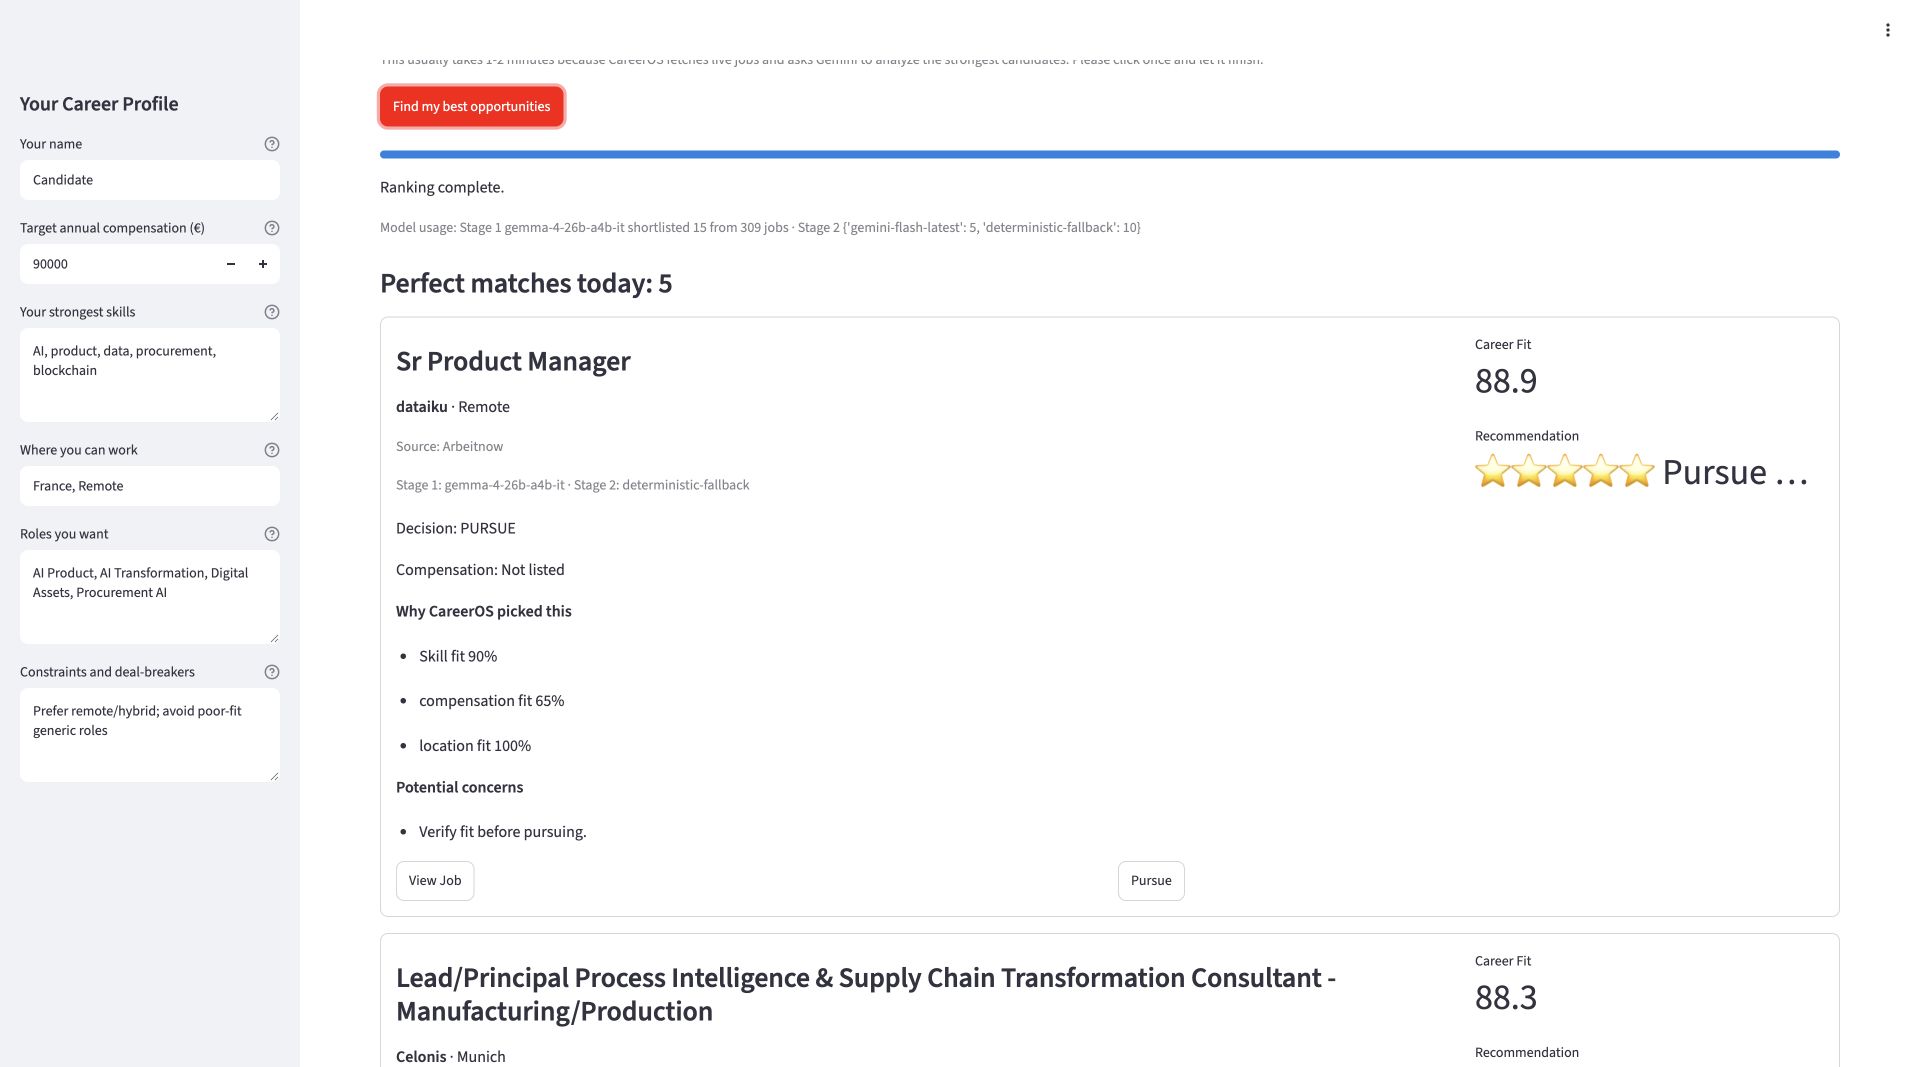Open View Job for Sr Product Manager
The width and height of the screenshot is (1920, 1067).
click(435, 881)
